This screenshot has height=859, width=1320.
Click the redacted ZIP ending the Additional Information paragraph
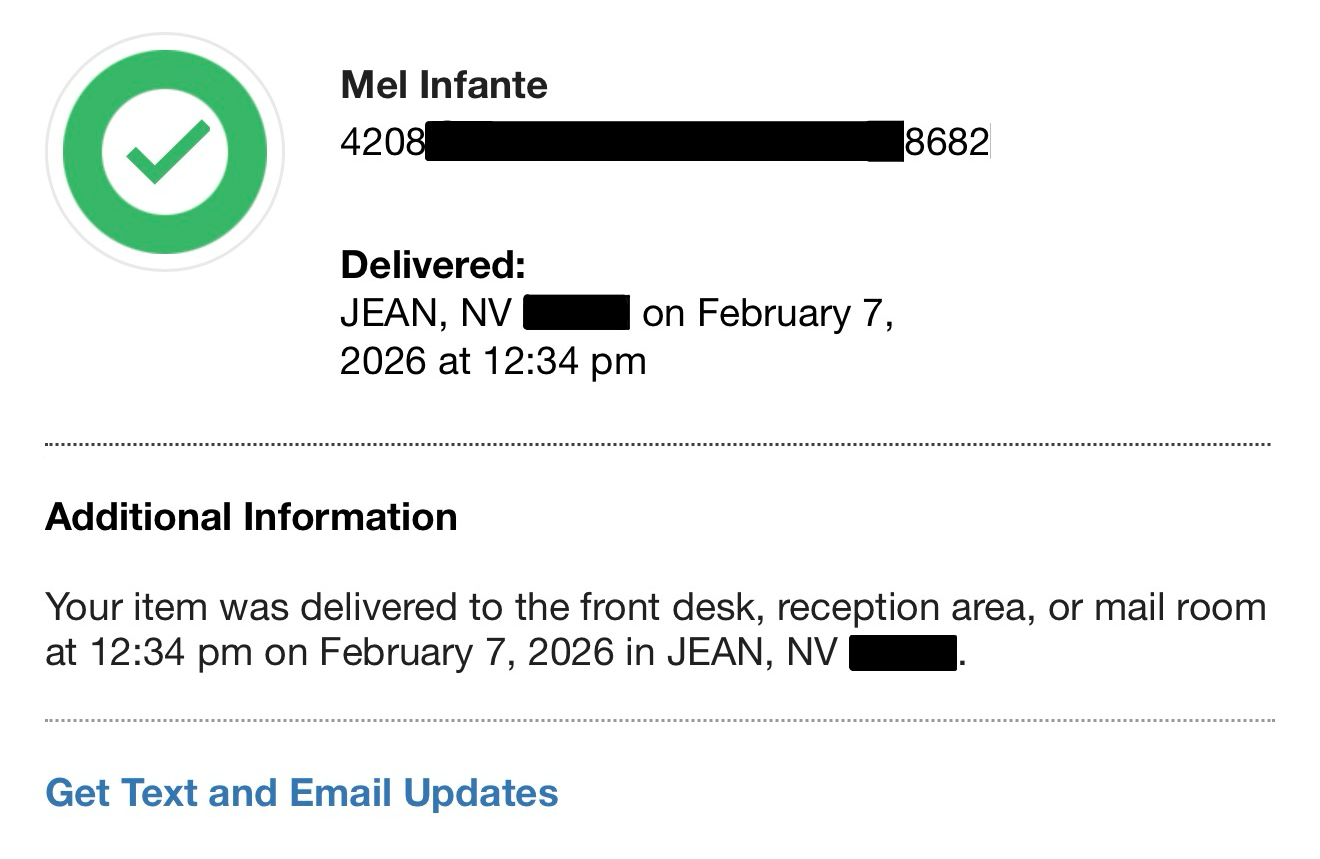click(902, 653)
